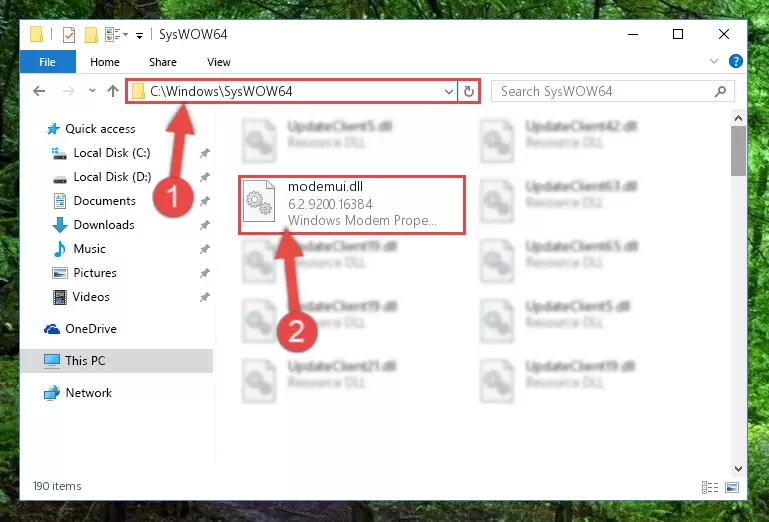Go back with the back arrow
The width and height of the screenshot is (769, 522).
point(39,91)
